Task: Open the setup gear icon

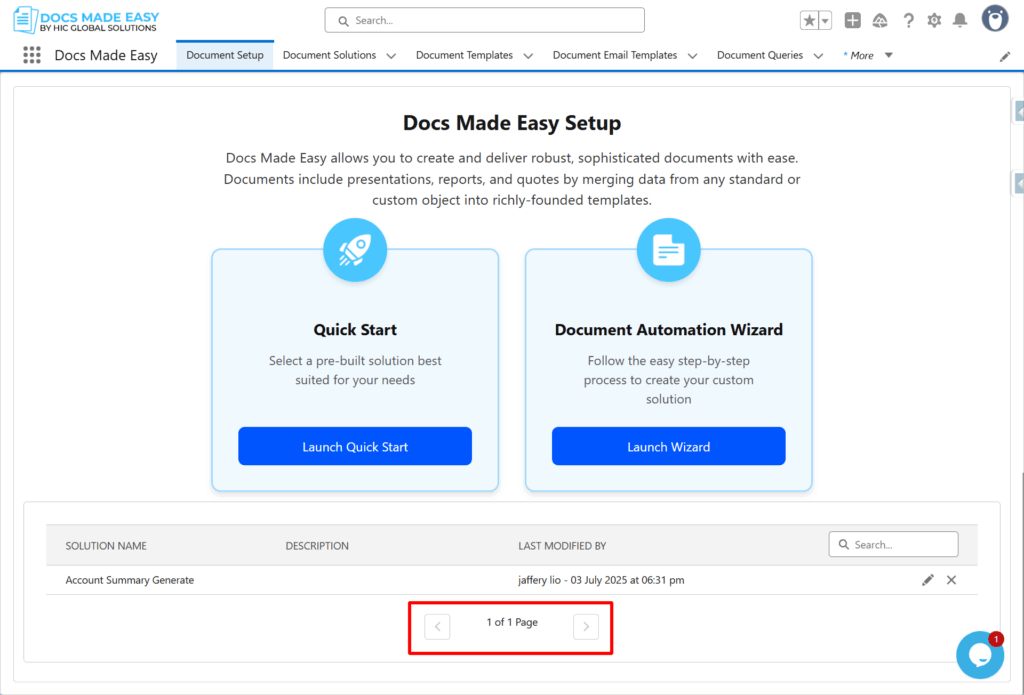Action: tap(934, 20)
